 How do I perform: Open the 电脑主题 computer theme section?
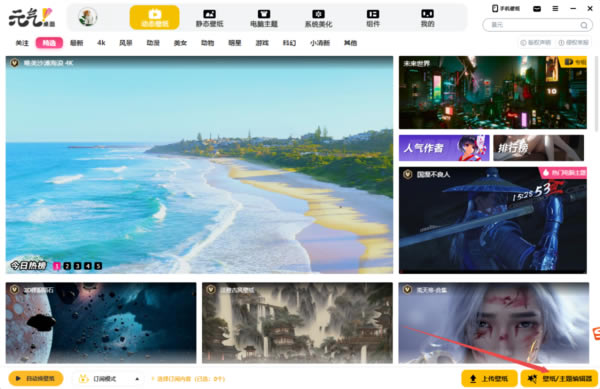(264, 18)
